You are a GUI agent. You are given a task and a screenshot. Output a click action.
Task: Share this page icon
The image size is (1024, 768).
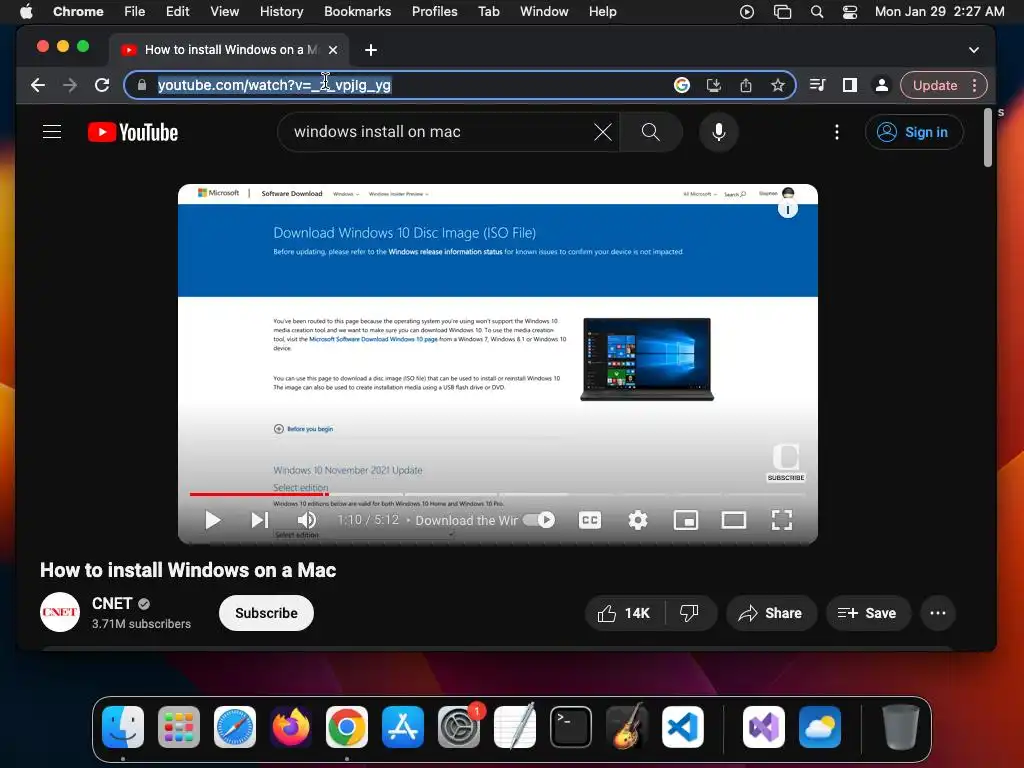746,85
